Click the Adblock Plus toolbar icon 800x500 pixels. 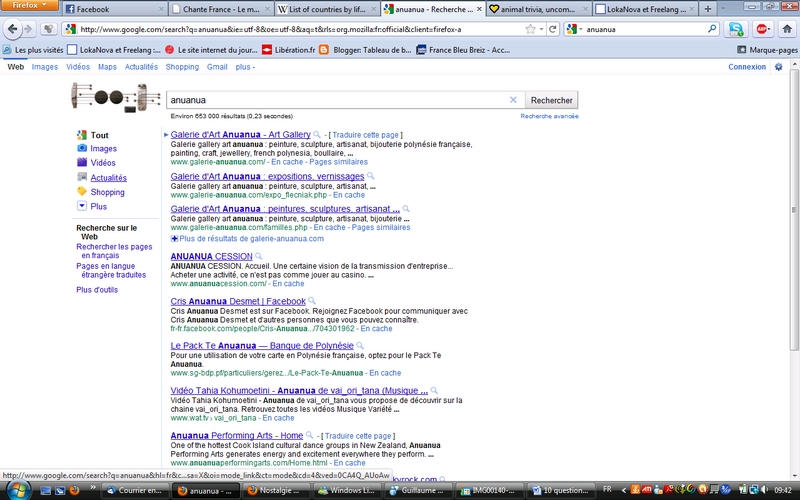coord(763,30)
